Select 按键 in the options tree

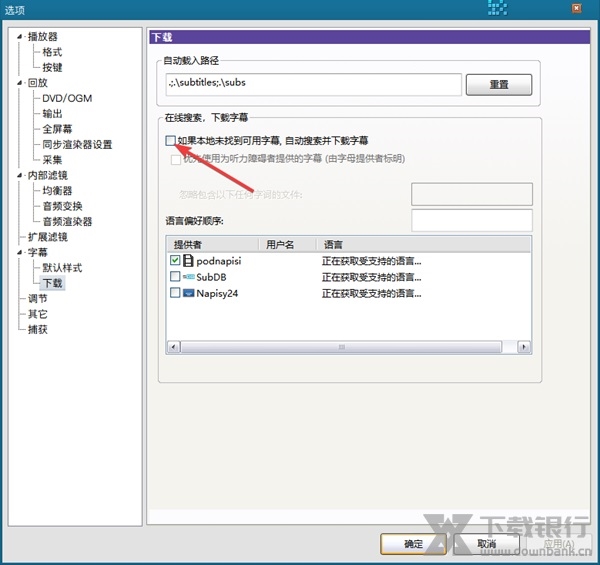(x=52, y=67)
